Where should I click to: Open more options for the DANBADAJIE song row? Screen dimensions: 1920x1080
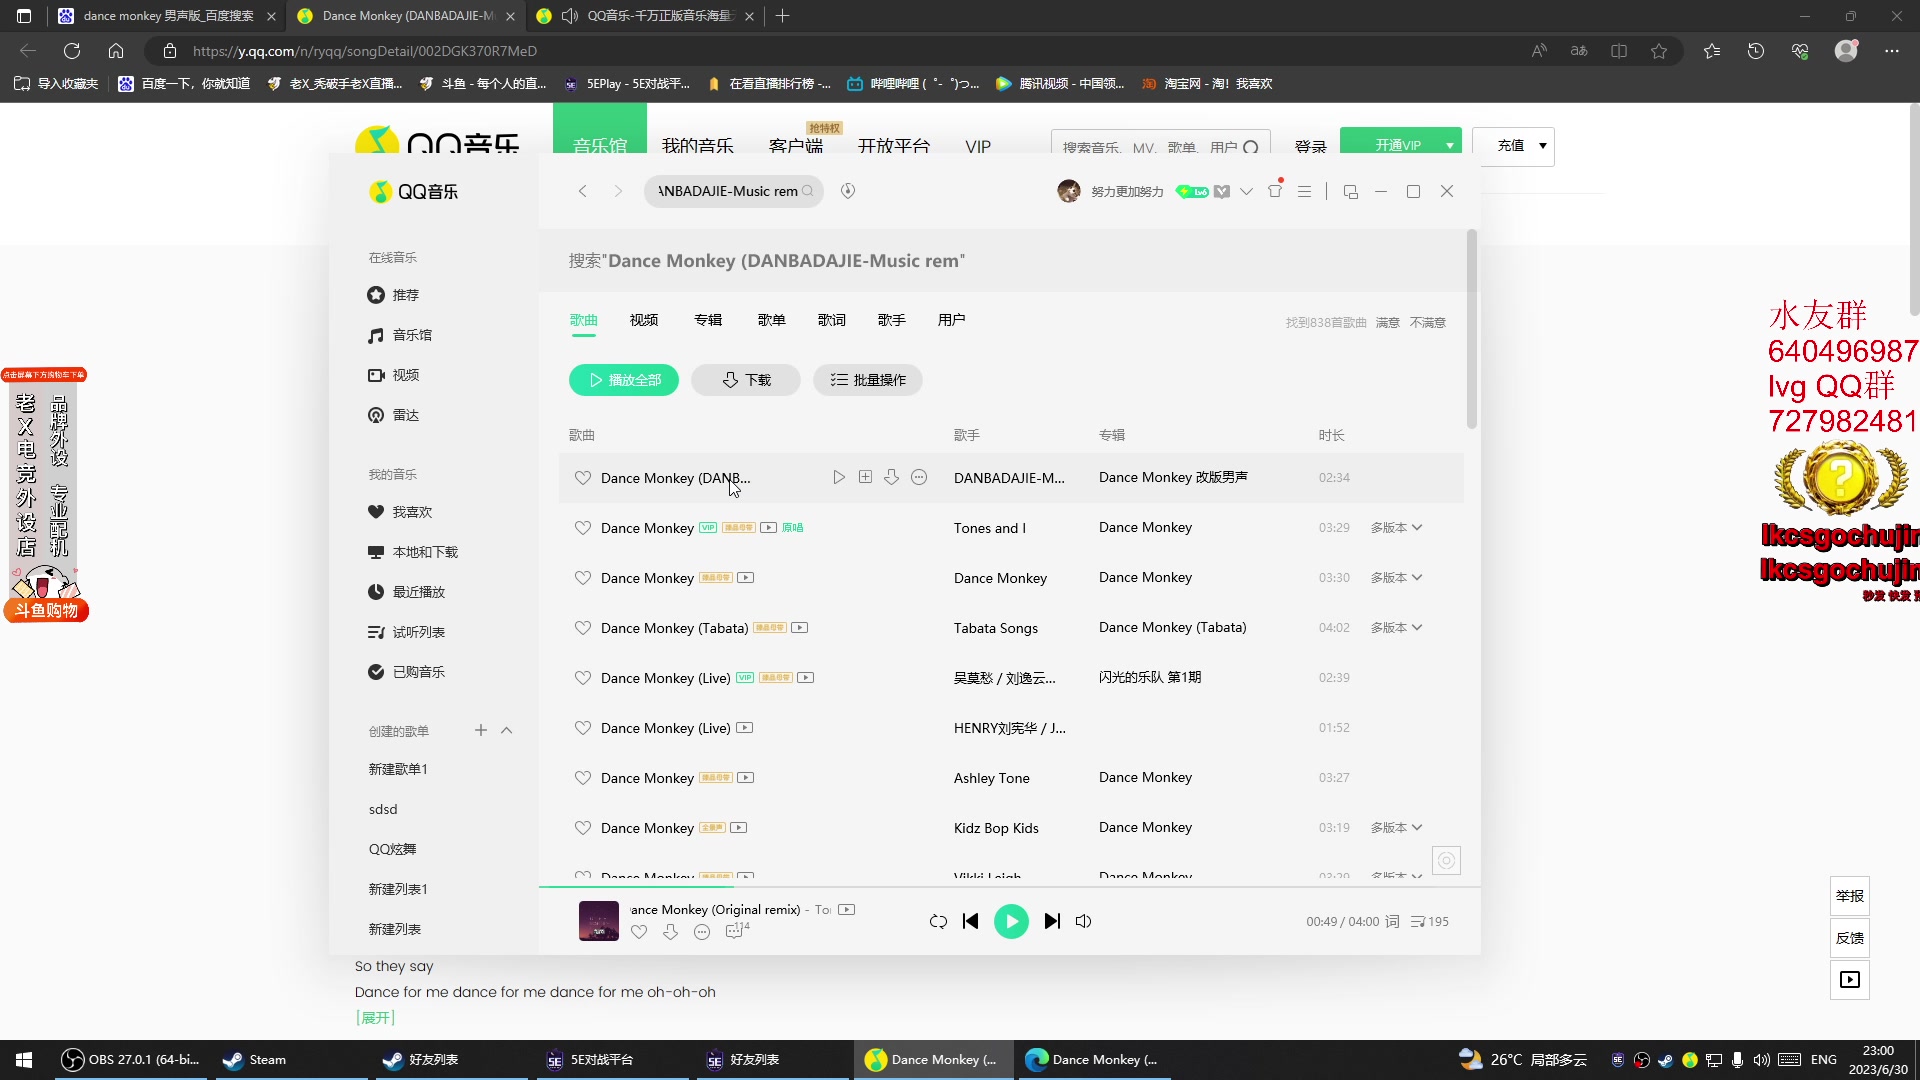tap(919, 478)
